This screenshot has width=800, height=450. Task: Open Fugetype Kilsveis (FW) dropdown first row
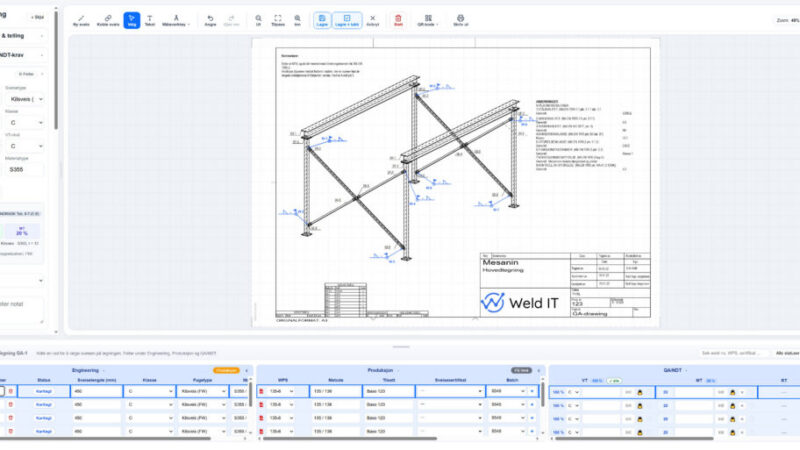point(203,391)
